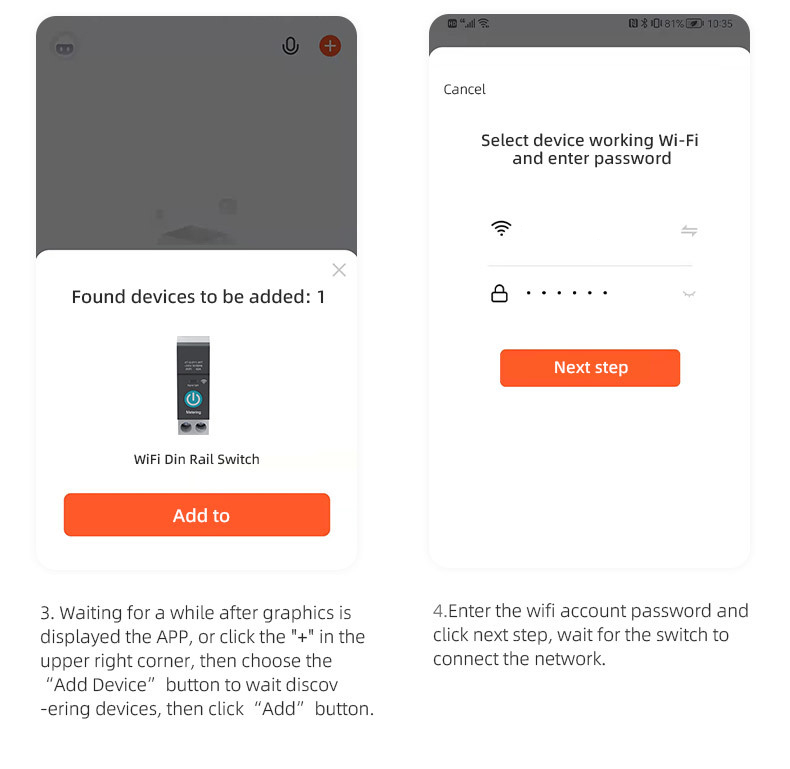
Task: Close the found devices popup
Action: (339, 270)
